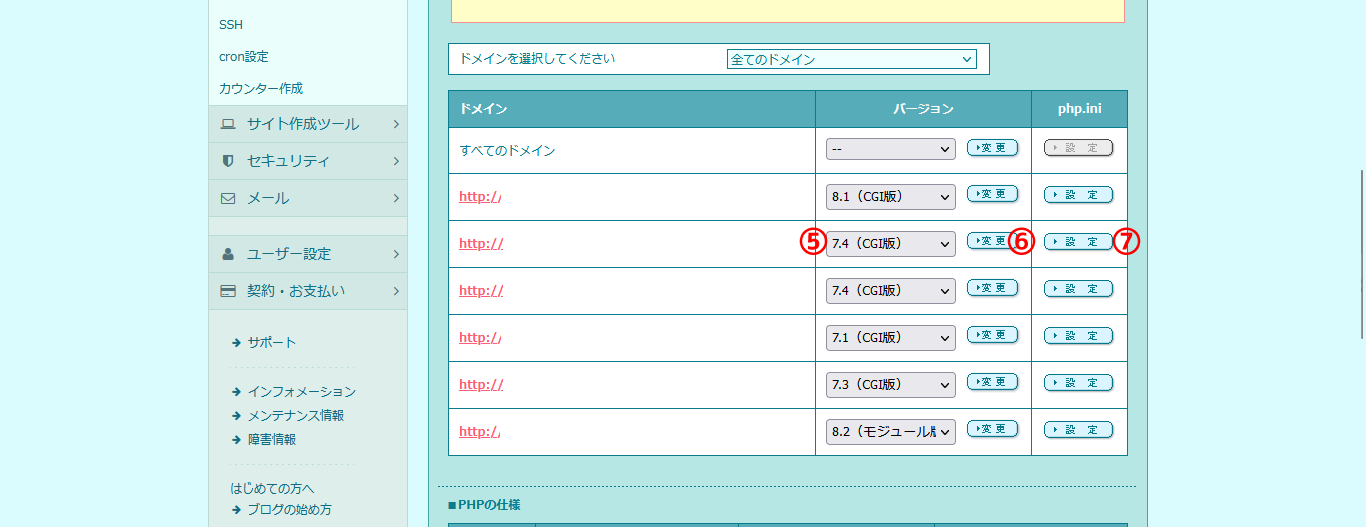Open the 7.1（CGI版） version dropdown
The height and width of the screenshot is (527, 1366).
[890, 338]
